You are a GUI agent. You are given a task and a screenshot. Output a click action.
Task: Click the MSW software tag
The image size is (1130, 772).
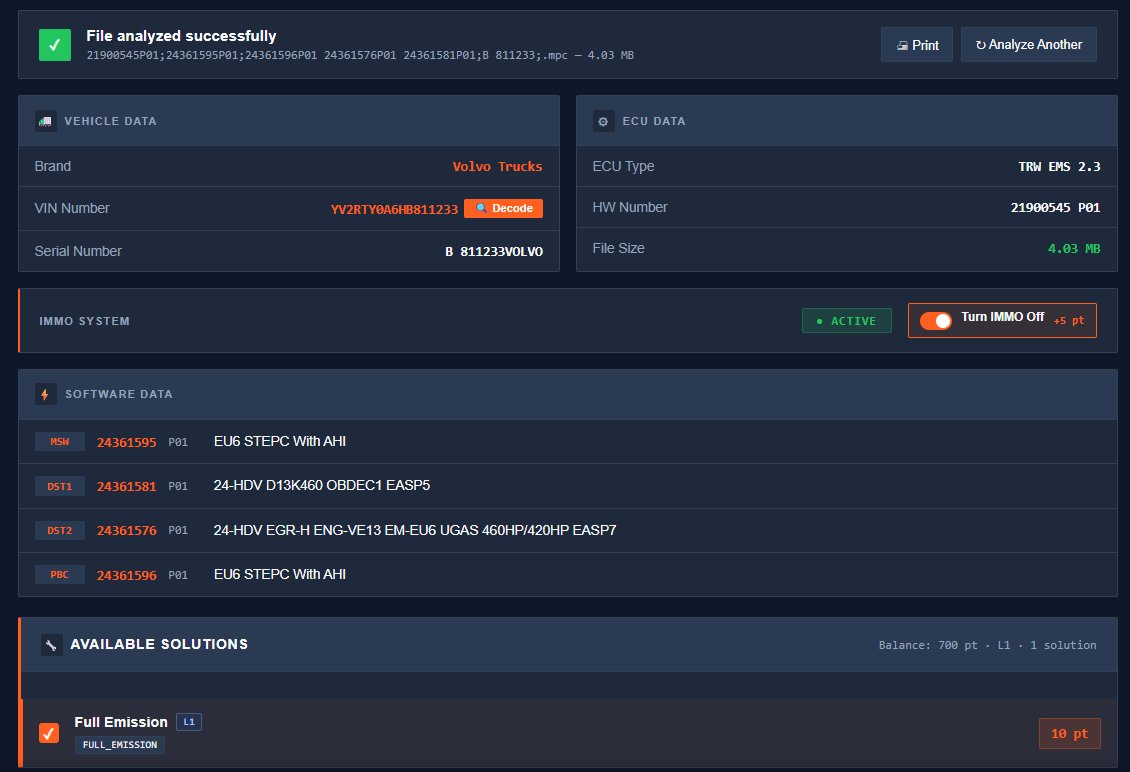(60, 442)
